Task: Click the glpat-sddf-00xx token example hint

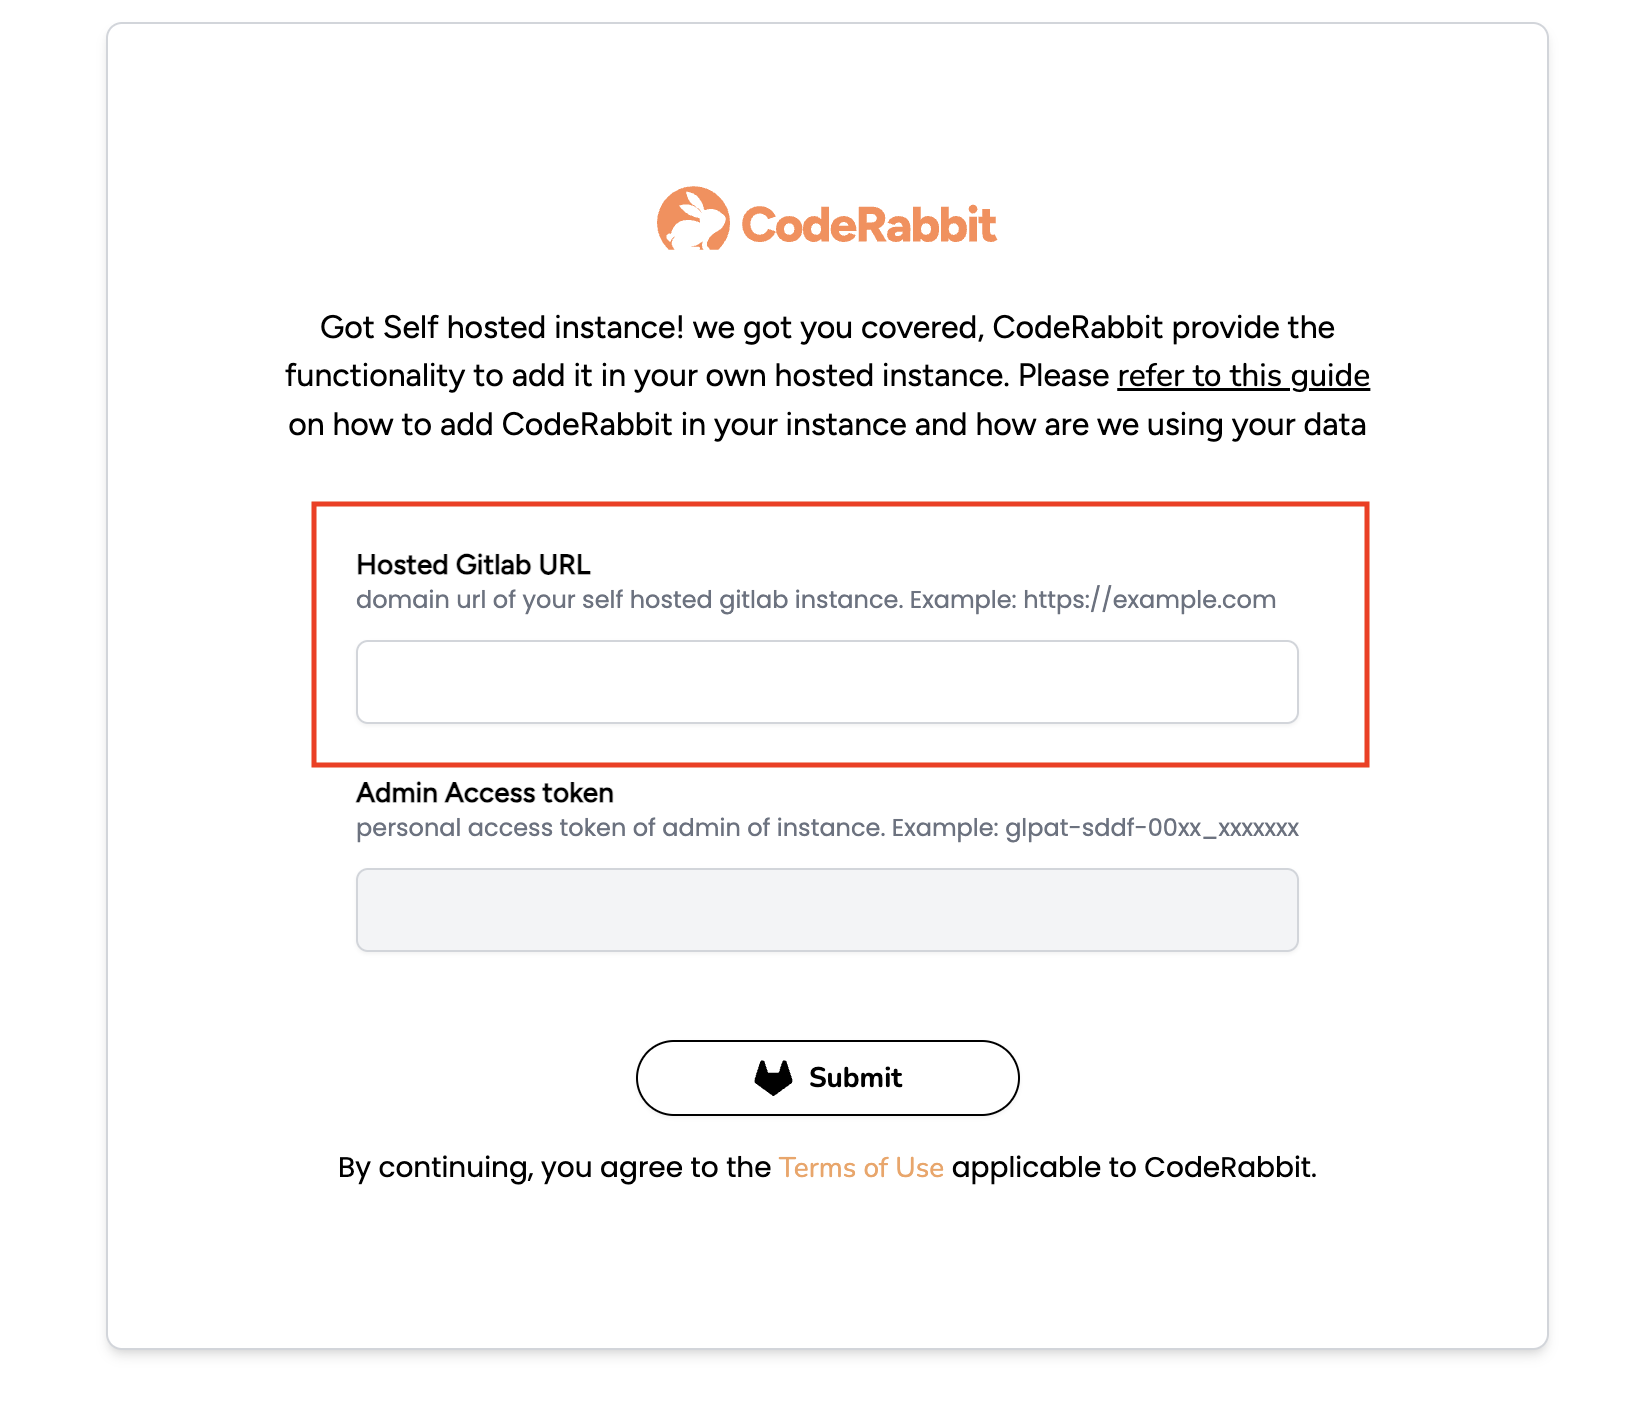Action: [x=1151, y=828]
